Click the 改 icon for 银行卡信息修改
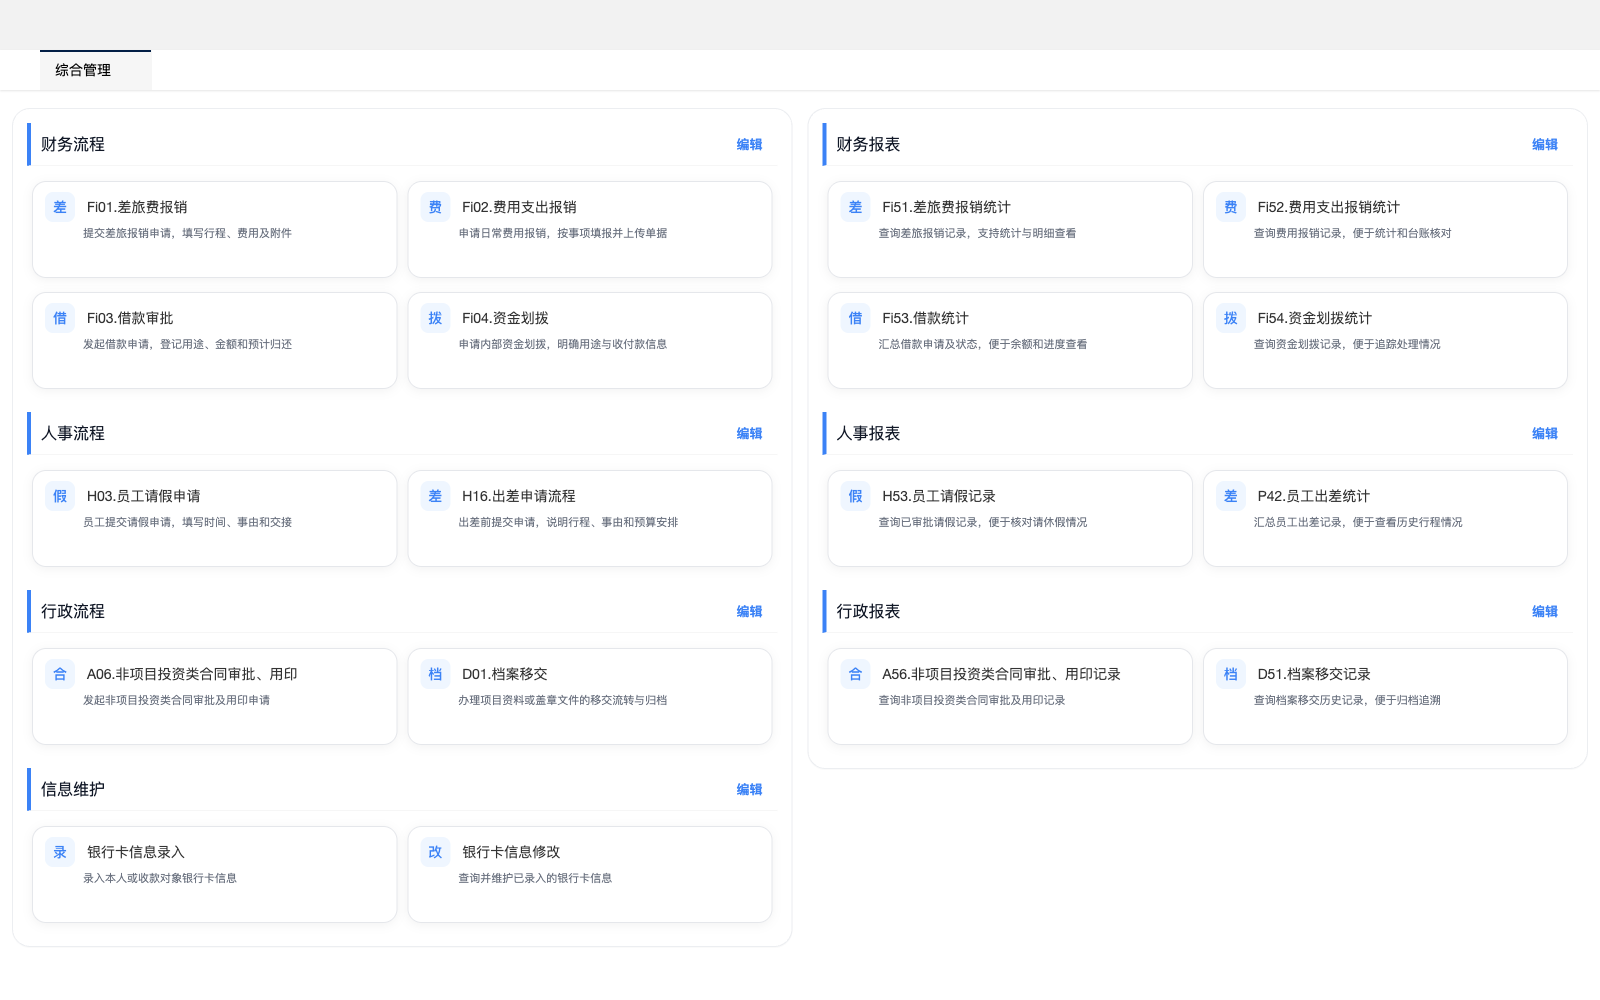1600x1000 pixels. coord(435,852)
